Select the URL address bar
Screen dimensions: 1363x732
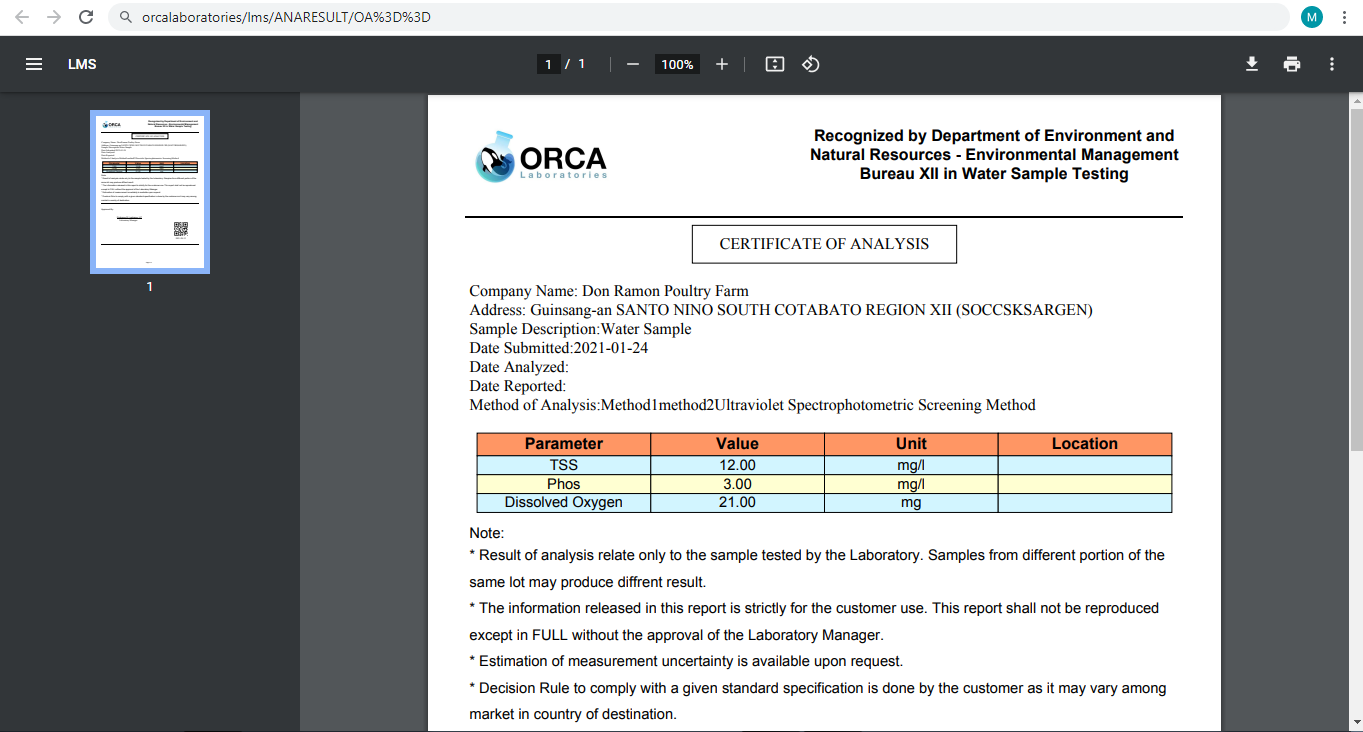pos(697,17)
